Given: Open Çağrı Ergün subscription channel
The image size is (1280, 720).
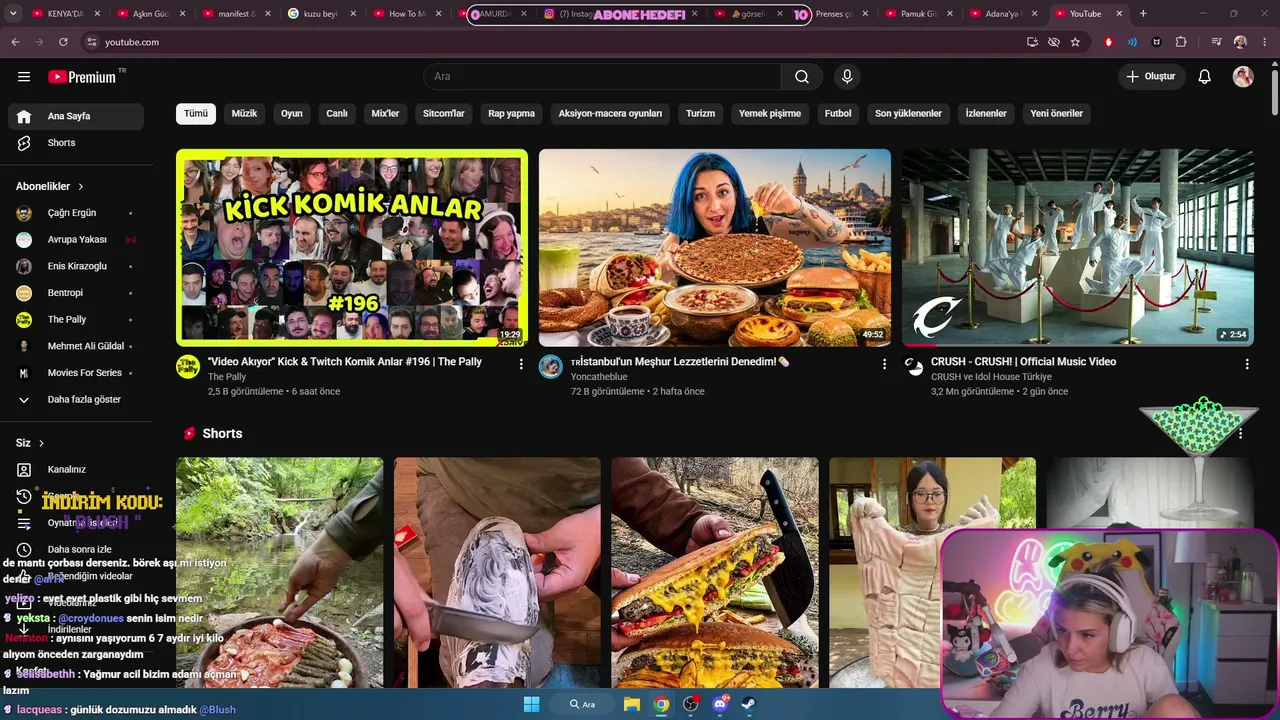Looking at the screenshot, I should coord(76,213).
